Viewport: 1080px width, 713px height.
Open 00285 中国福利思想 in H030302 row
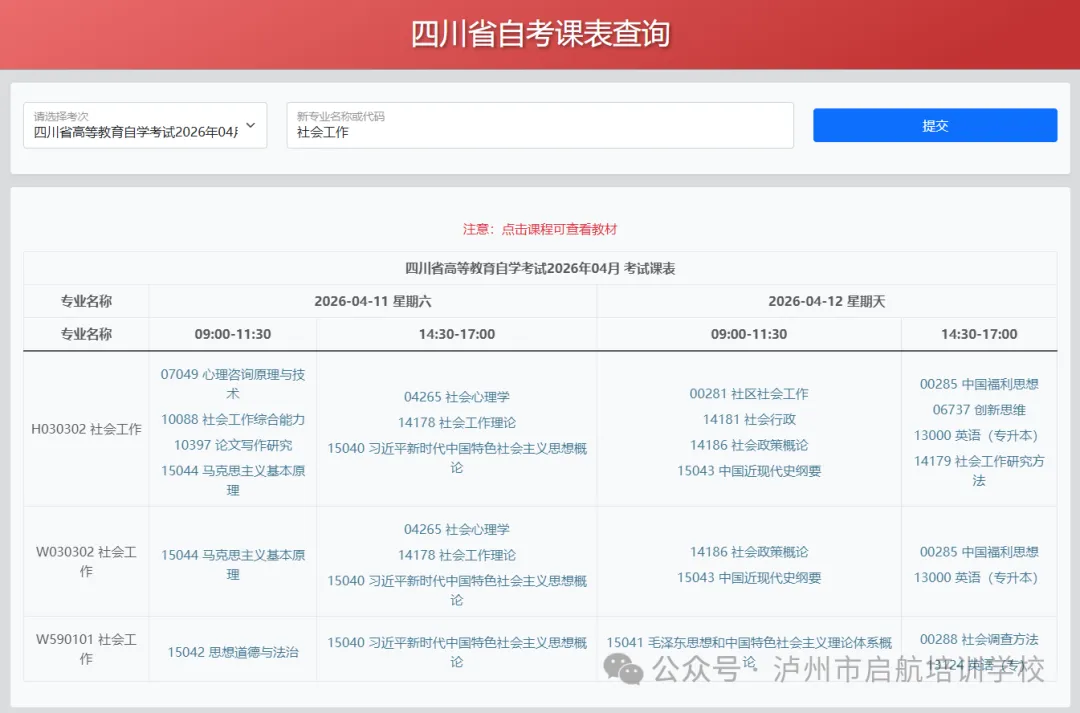click(979, 384)
